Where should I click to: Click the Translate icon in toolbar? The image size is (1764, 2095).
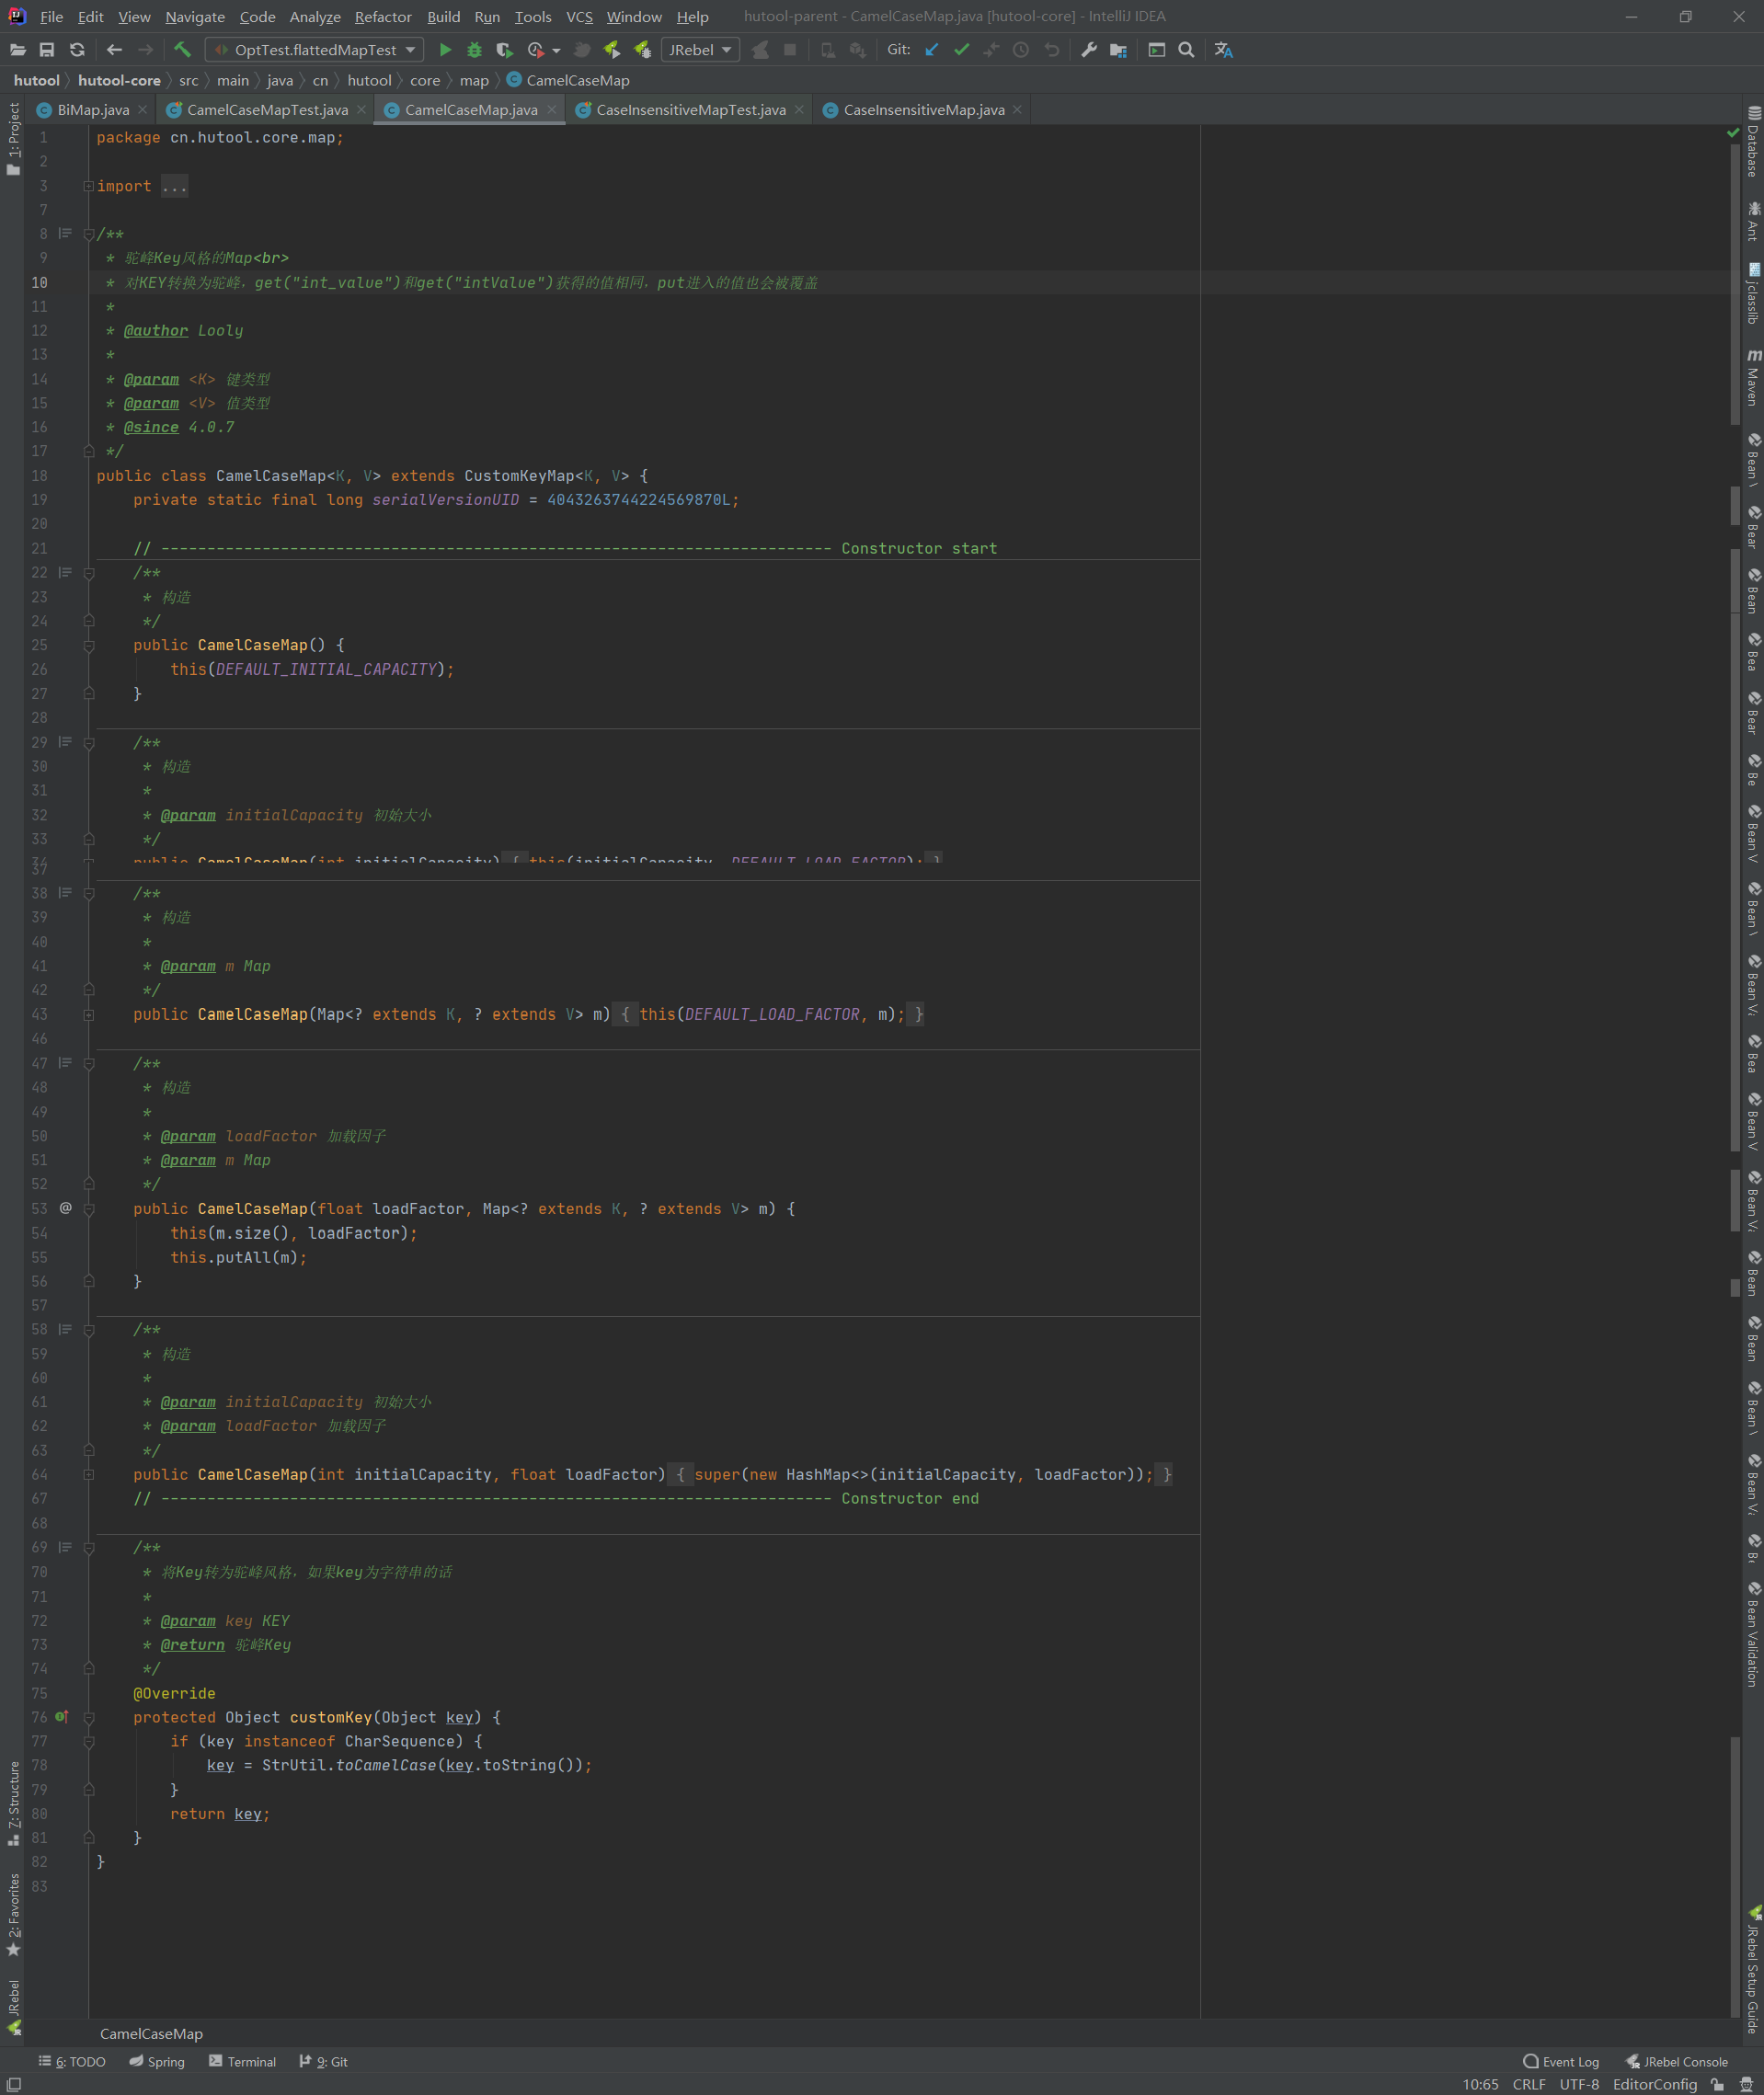(1224, 50)
